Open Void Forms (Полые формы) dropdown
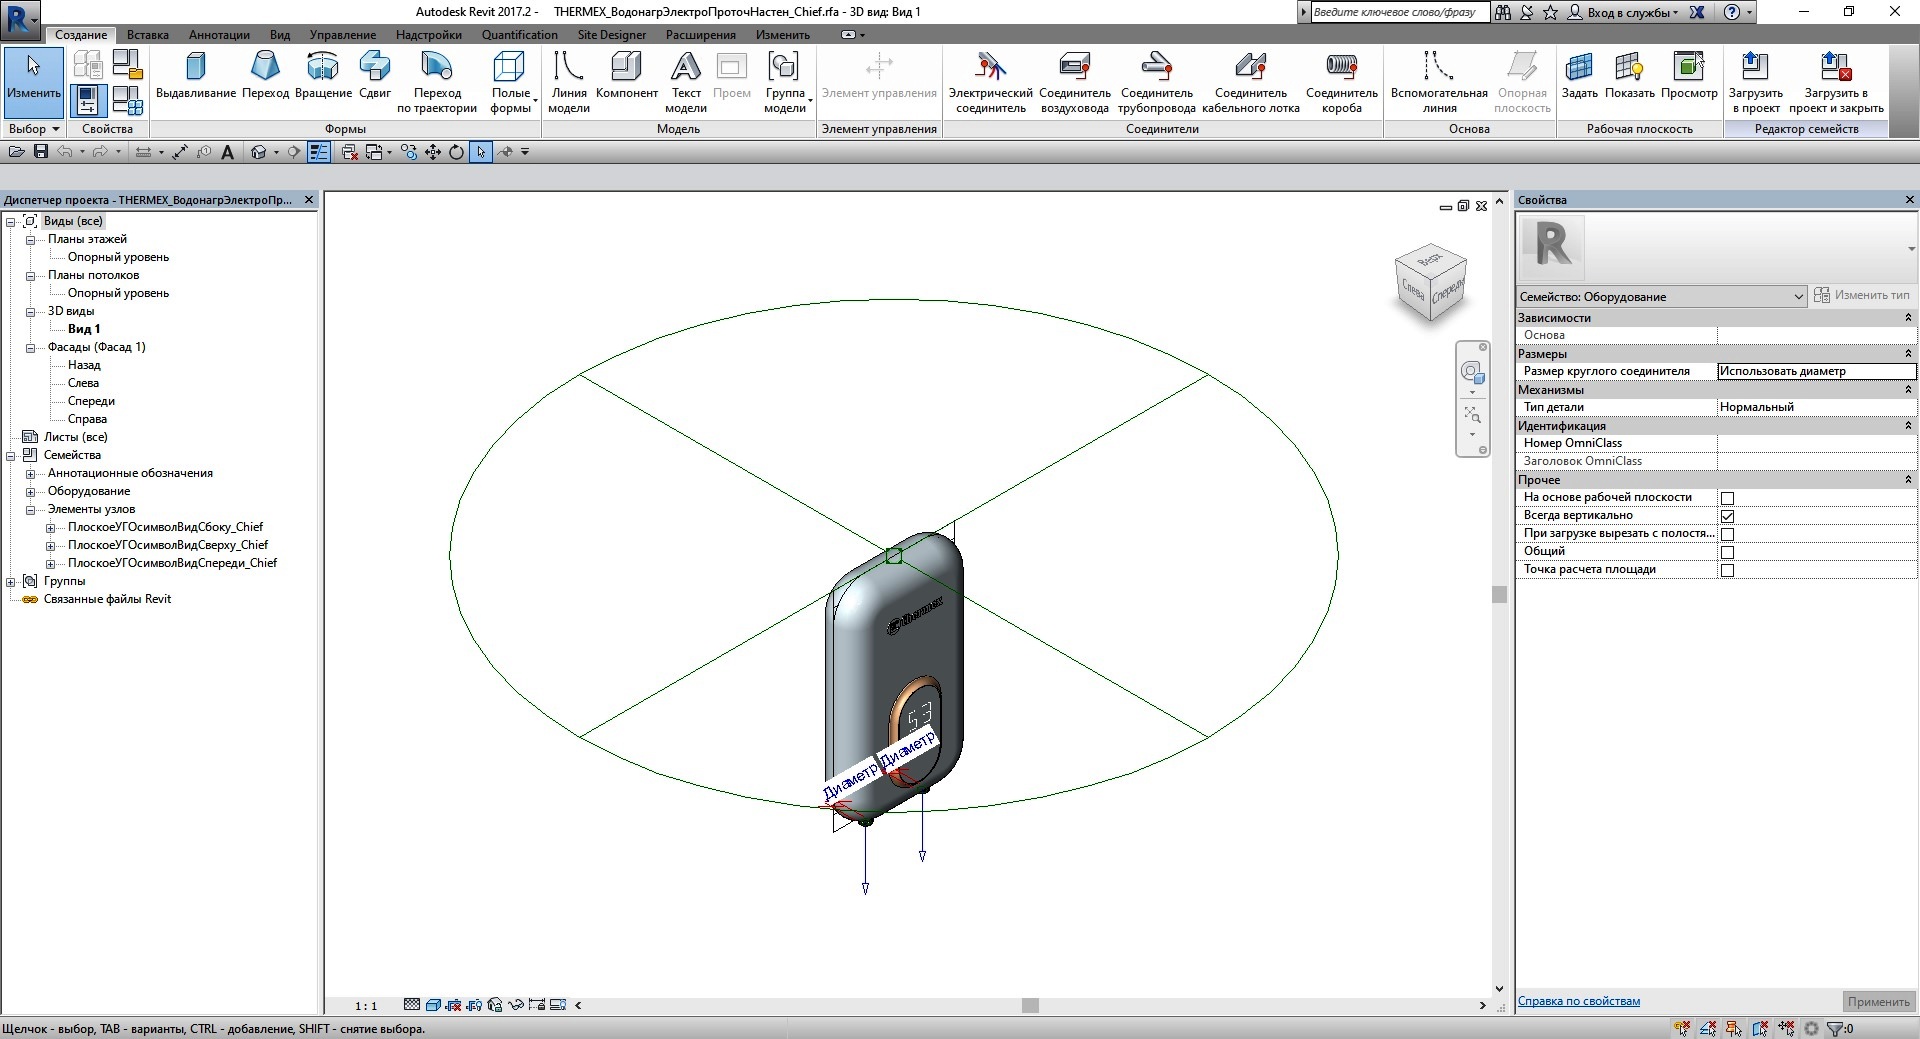This screenshot has height=1039, width=1920. point(511,82)
